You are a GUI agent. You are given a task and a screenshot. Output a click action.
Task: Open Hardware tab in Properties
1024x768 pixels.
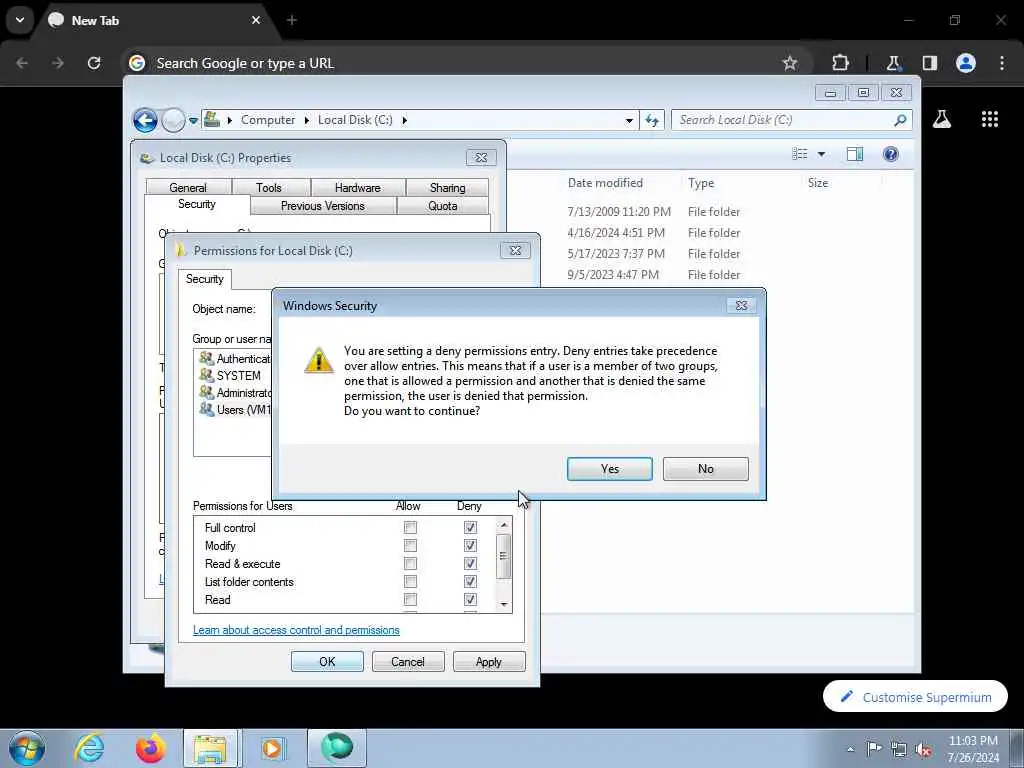(358, 188)
